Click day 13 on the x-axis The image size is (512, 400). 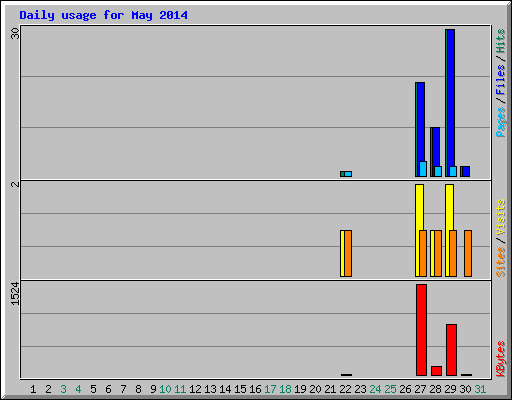(210, 389)
